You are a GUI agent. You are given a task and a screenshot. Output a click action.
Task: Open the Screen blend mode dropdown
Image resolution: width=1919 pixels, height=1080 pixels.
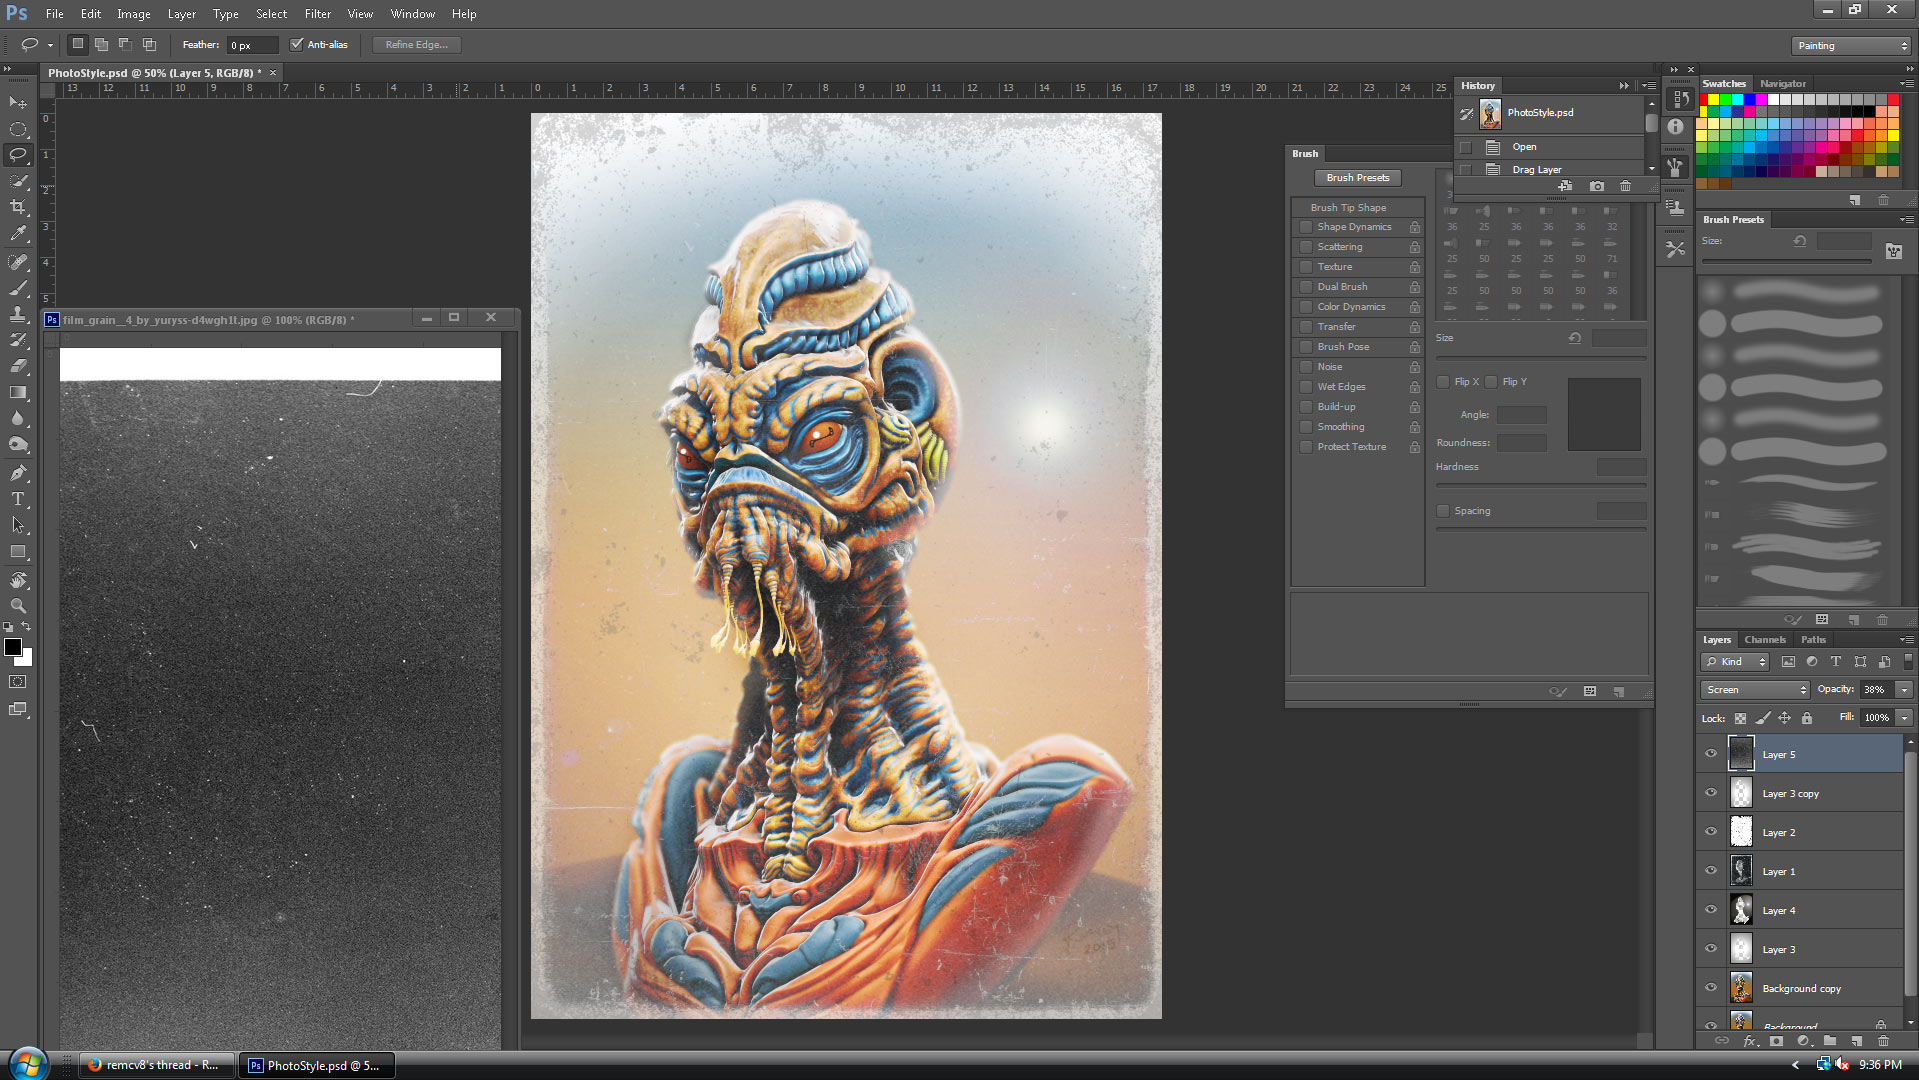1755,690
